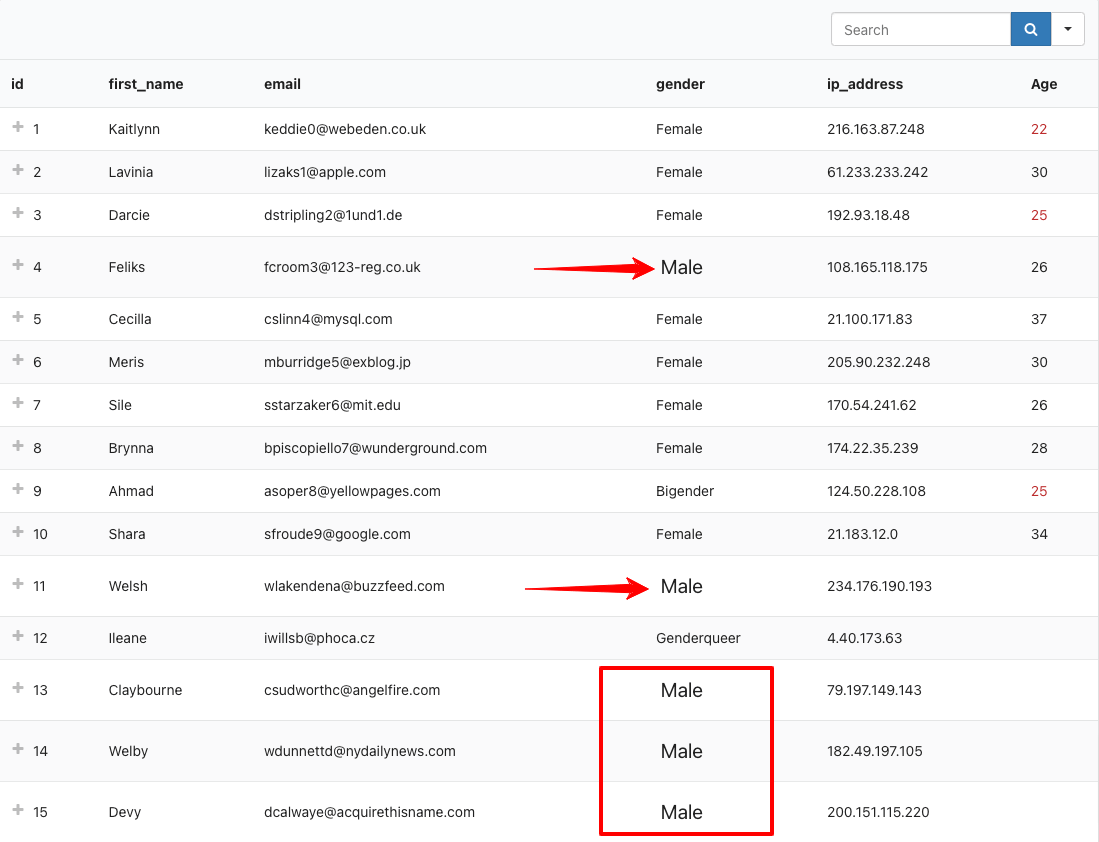Click the Age column header
The height and width of the screenshot is (842, 1099).
[1043, 84]
